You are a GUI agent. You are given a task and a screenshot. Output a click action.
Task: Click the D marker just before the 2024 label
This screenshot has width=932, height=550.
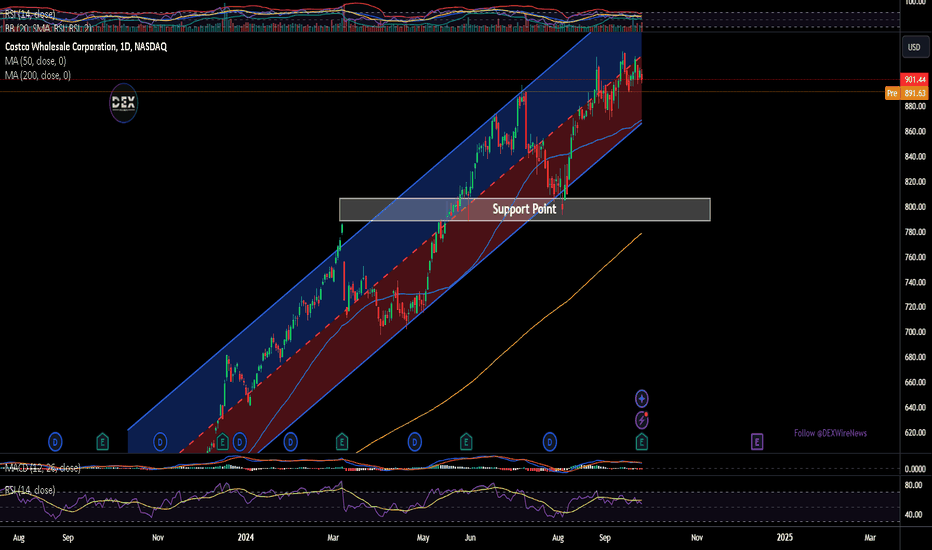(240, 442)
